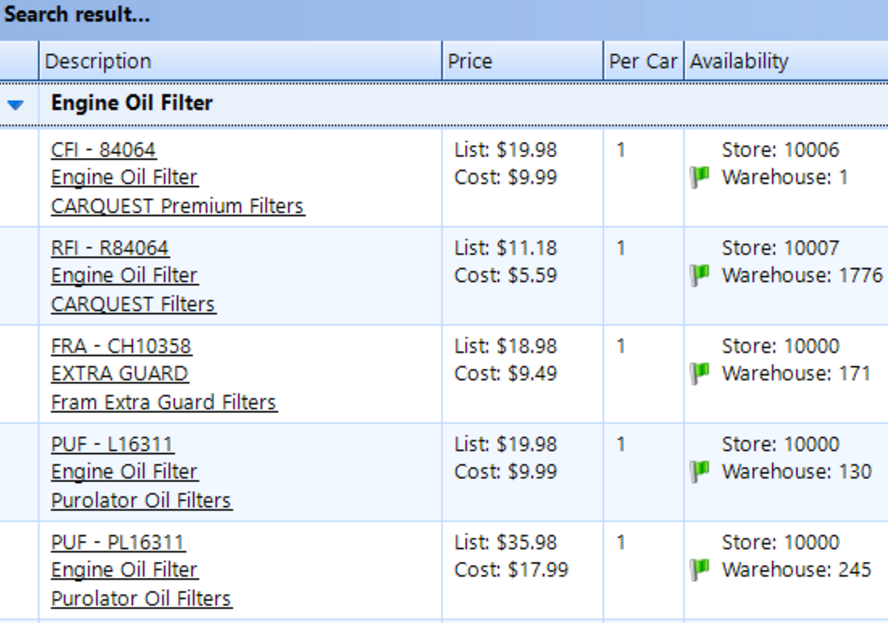Click the EXTRA GUARD description link

[119, 374]
